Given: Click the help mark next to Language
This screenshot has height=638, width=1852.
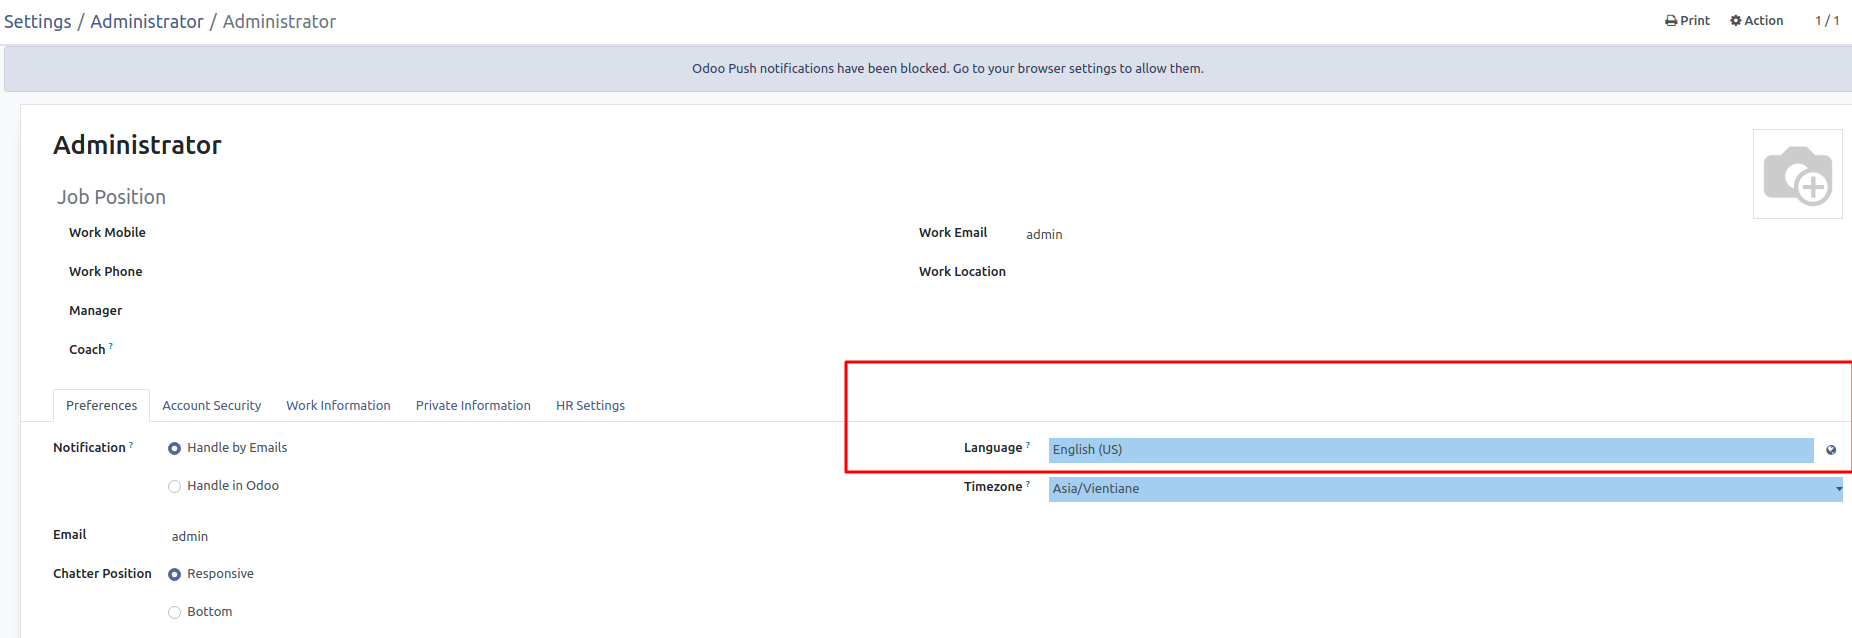Looking at the screenshot, I should [1028, 444].
